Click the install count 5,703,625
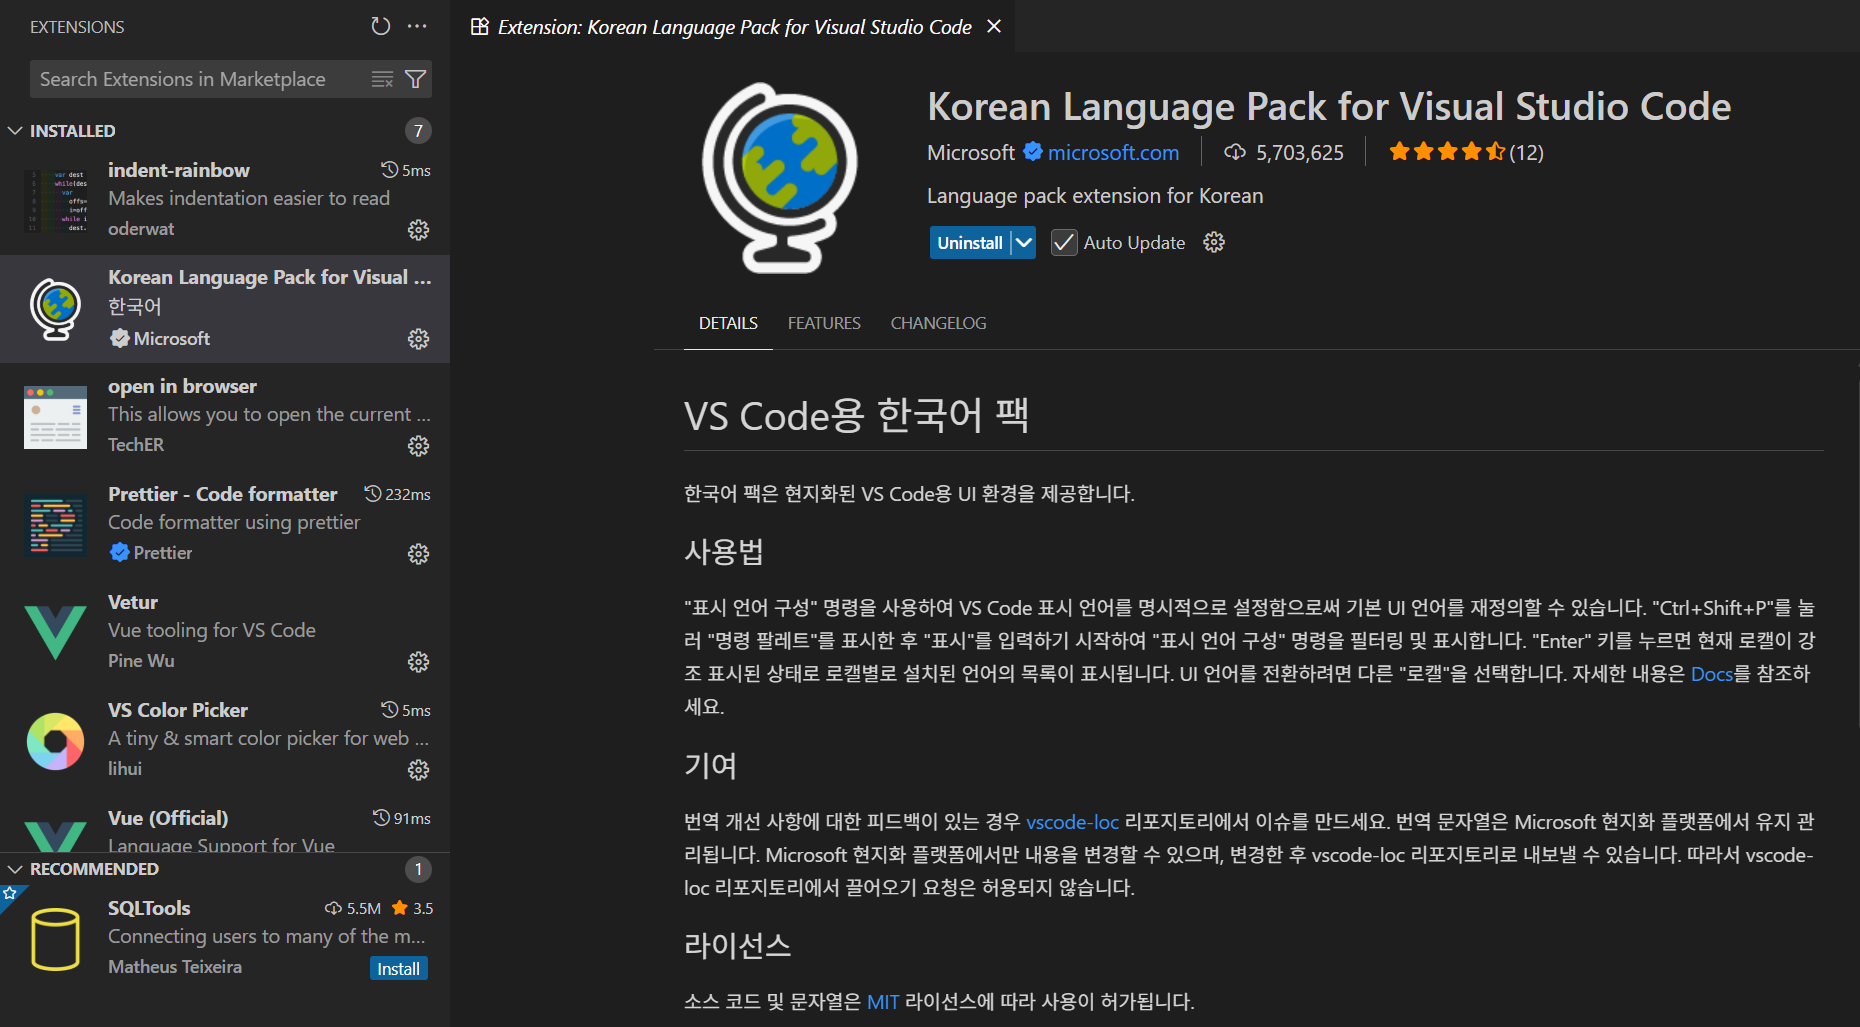 [x=1284, y=152]
